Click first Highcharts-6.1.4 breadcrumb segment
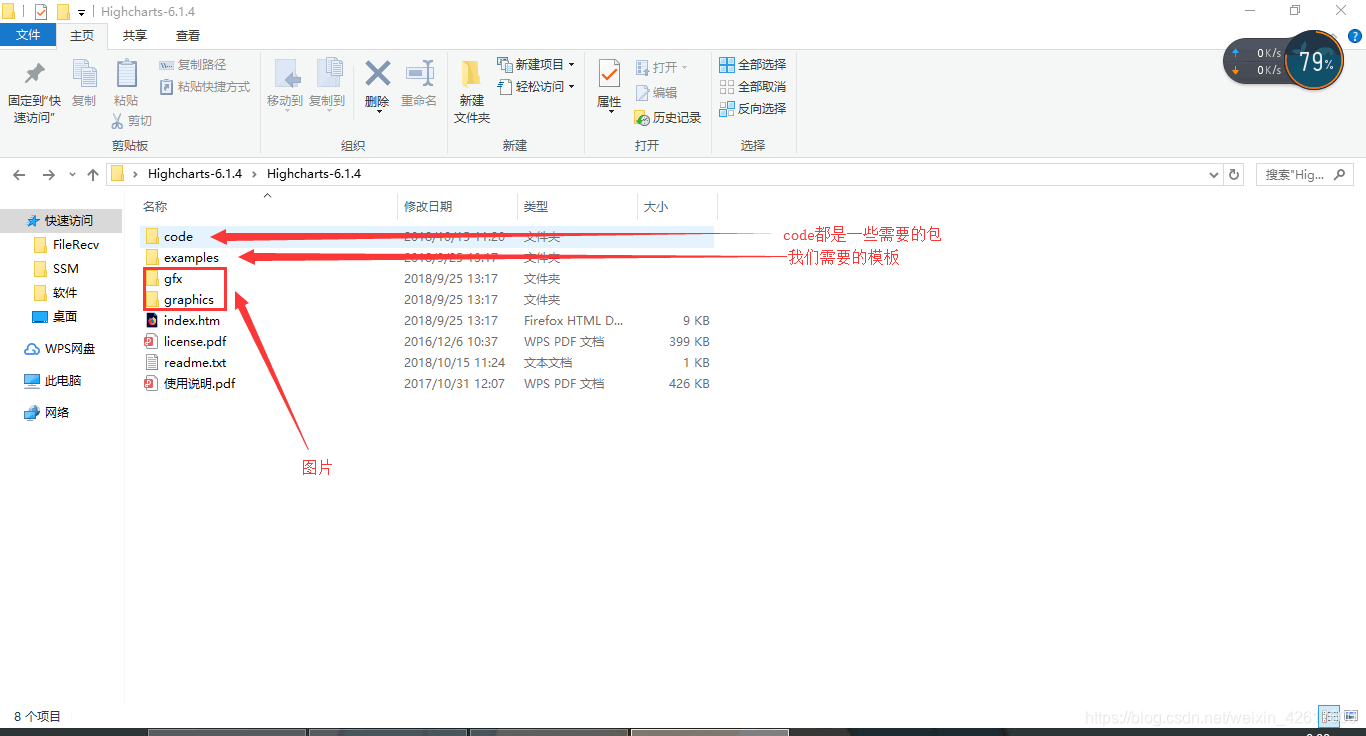The width and height of the screenshot is (1366, 736). [195, 174]
